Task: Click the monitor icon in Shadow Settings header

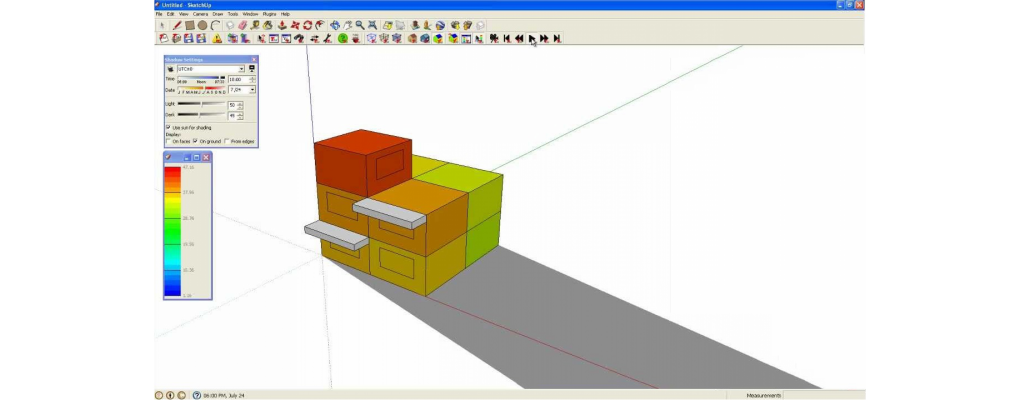Action: (252, 69)
